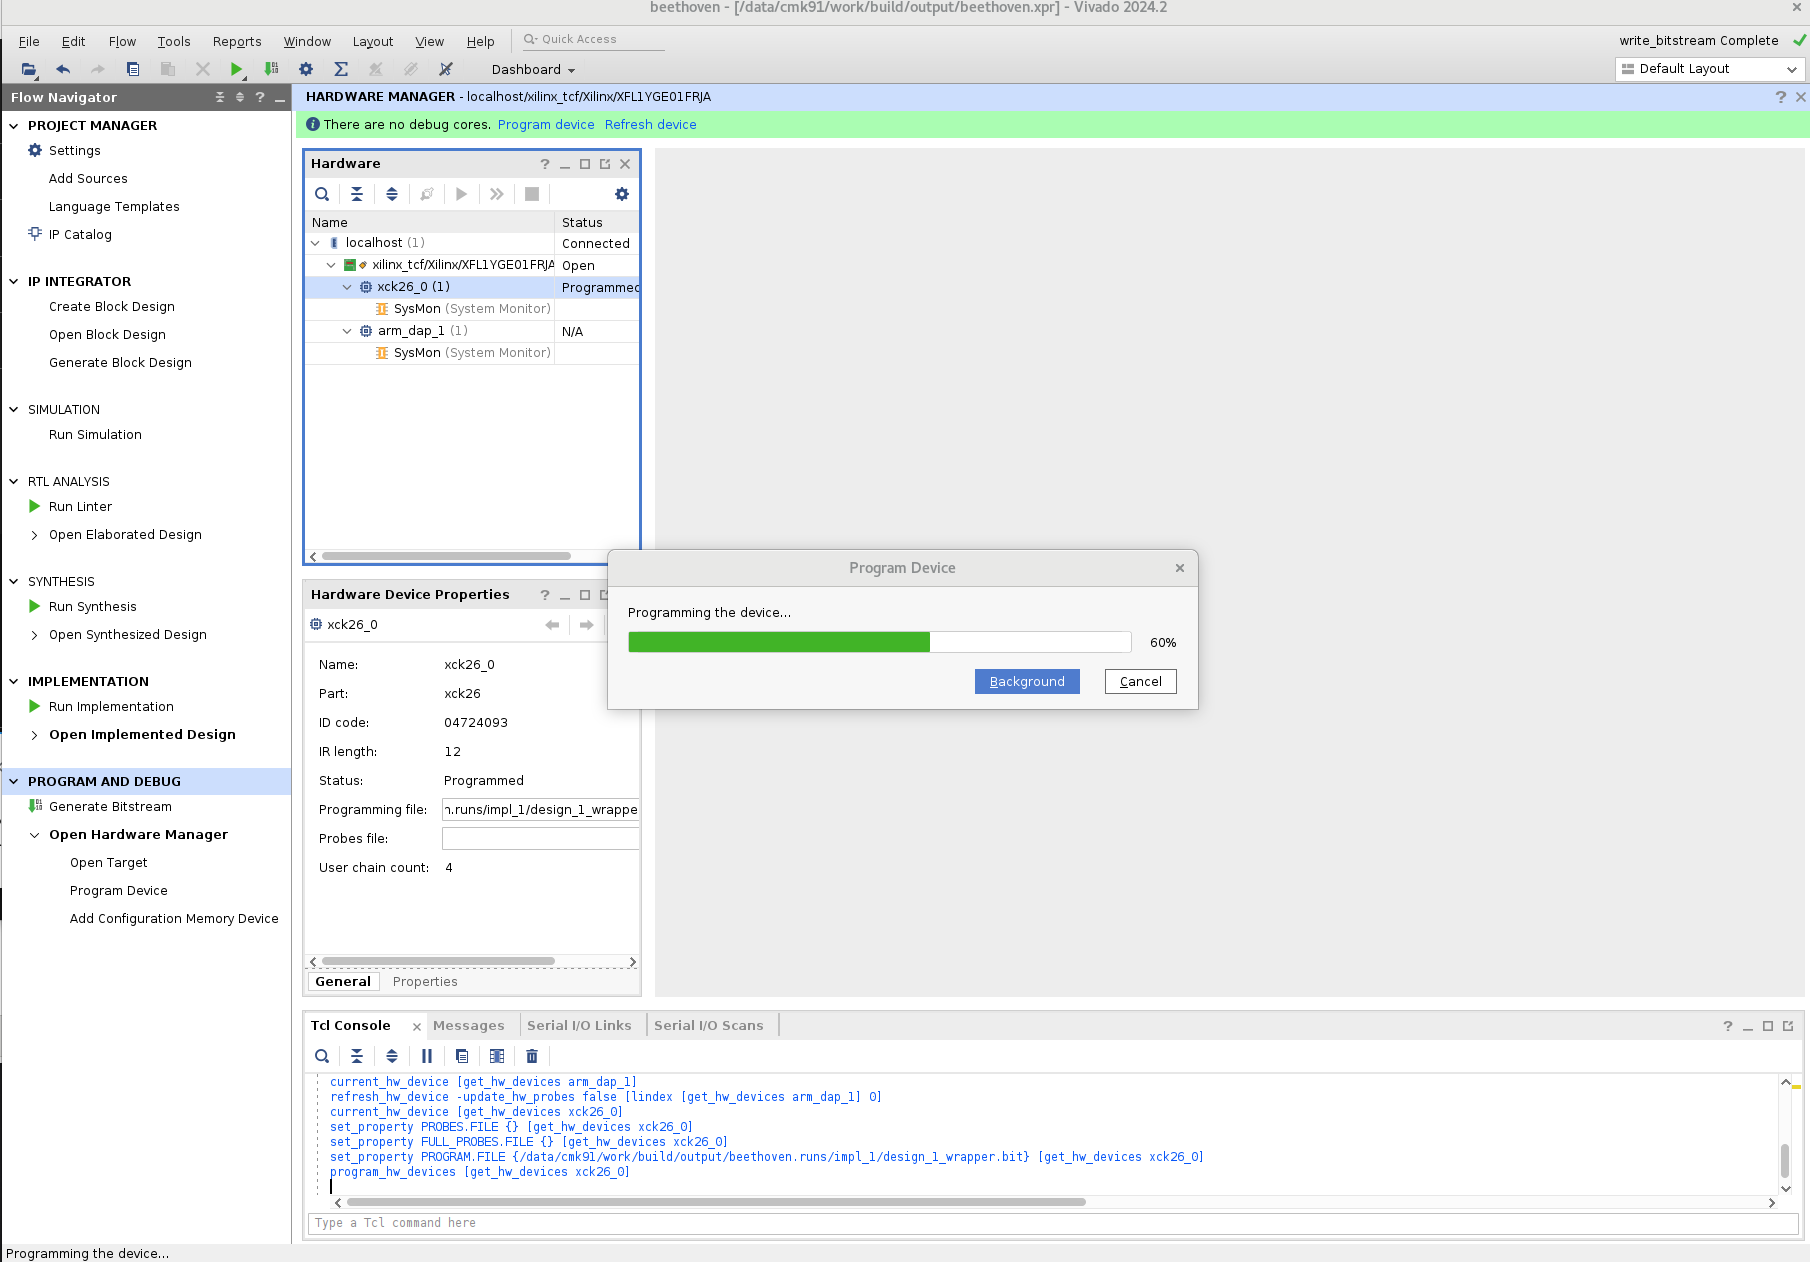Collapse localhost node in Hardware tree
The image size is (1810, 1262).
pyautogui.click(x=316, y=243)
